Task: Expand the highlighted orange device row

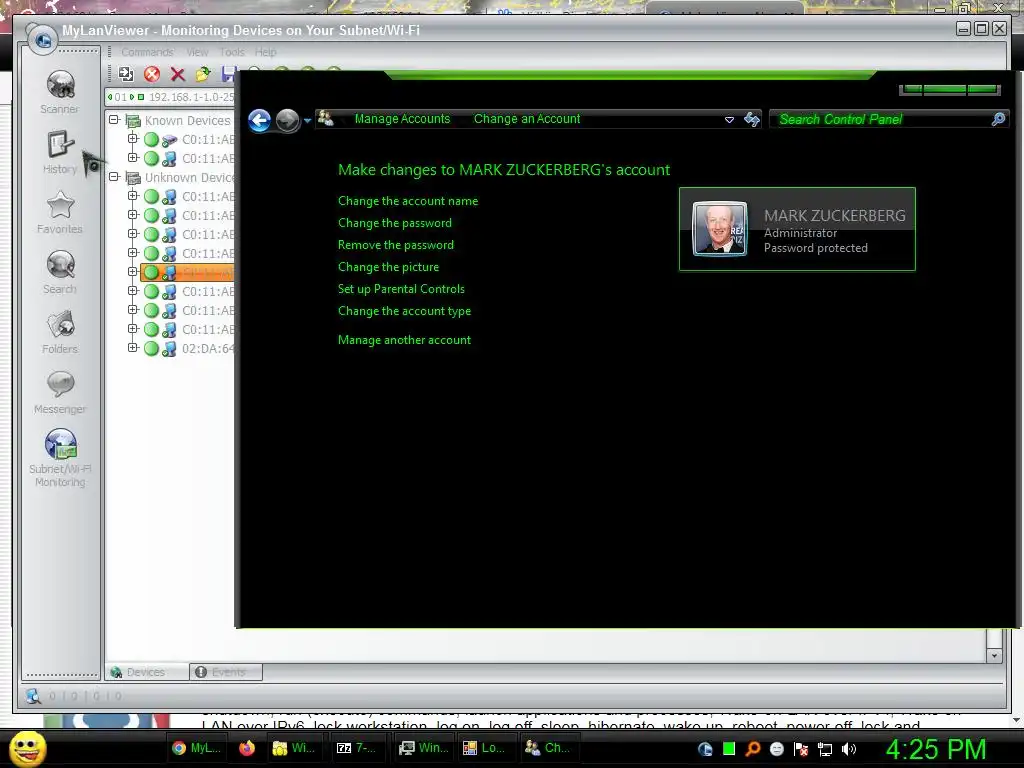Action: coord(133,271)
